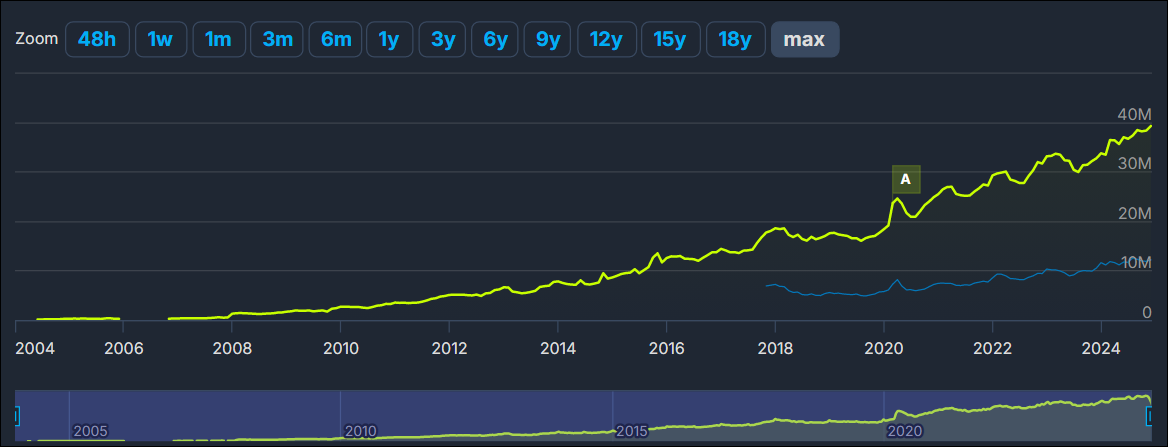Screen dimensions: 1168x447
Task: Select the 48h zoom range
Action: pos(97,40)
